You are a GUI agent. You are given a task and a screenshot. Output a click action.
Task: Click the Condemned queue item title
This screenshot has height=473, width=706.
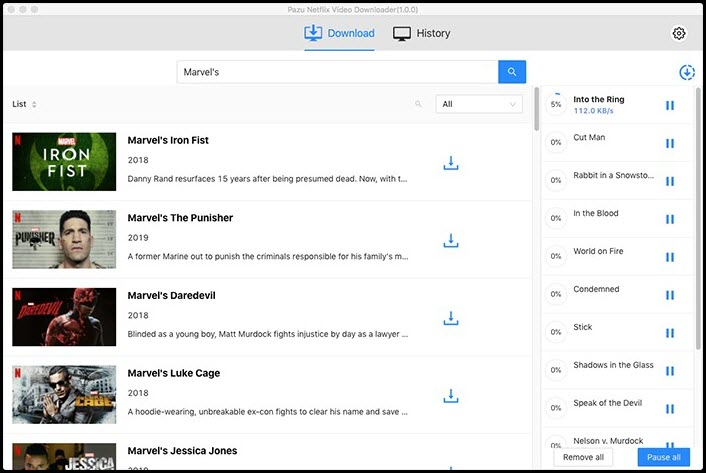596,289
